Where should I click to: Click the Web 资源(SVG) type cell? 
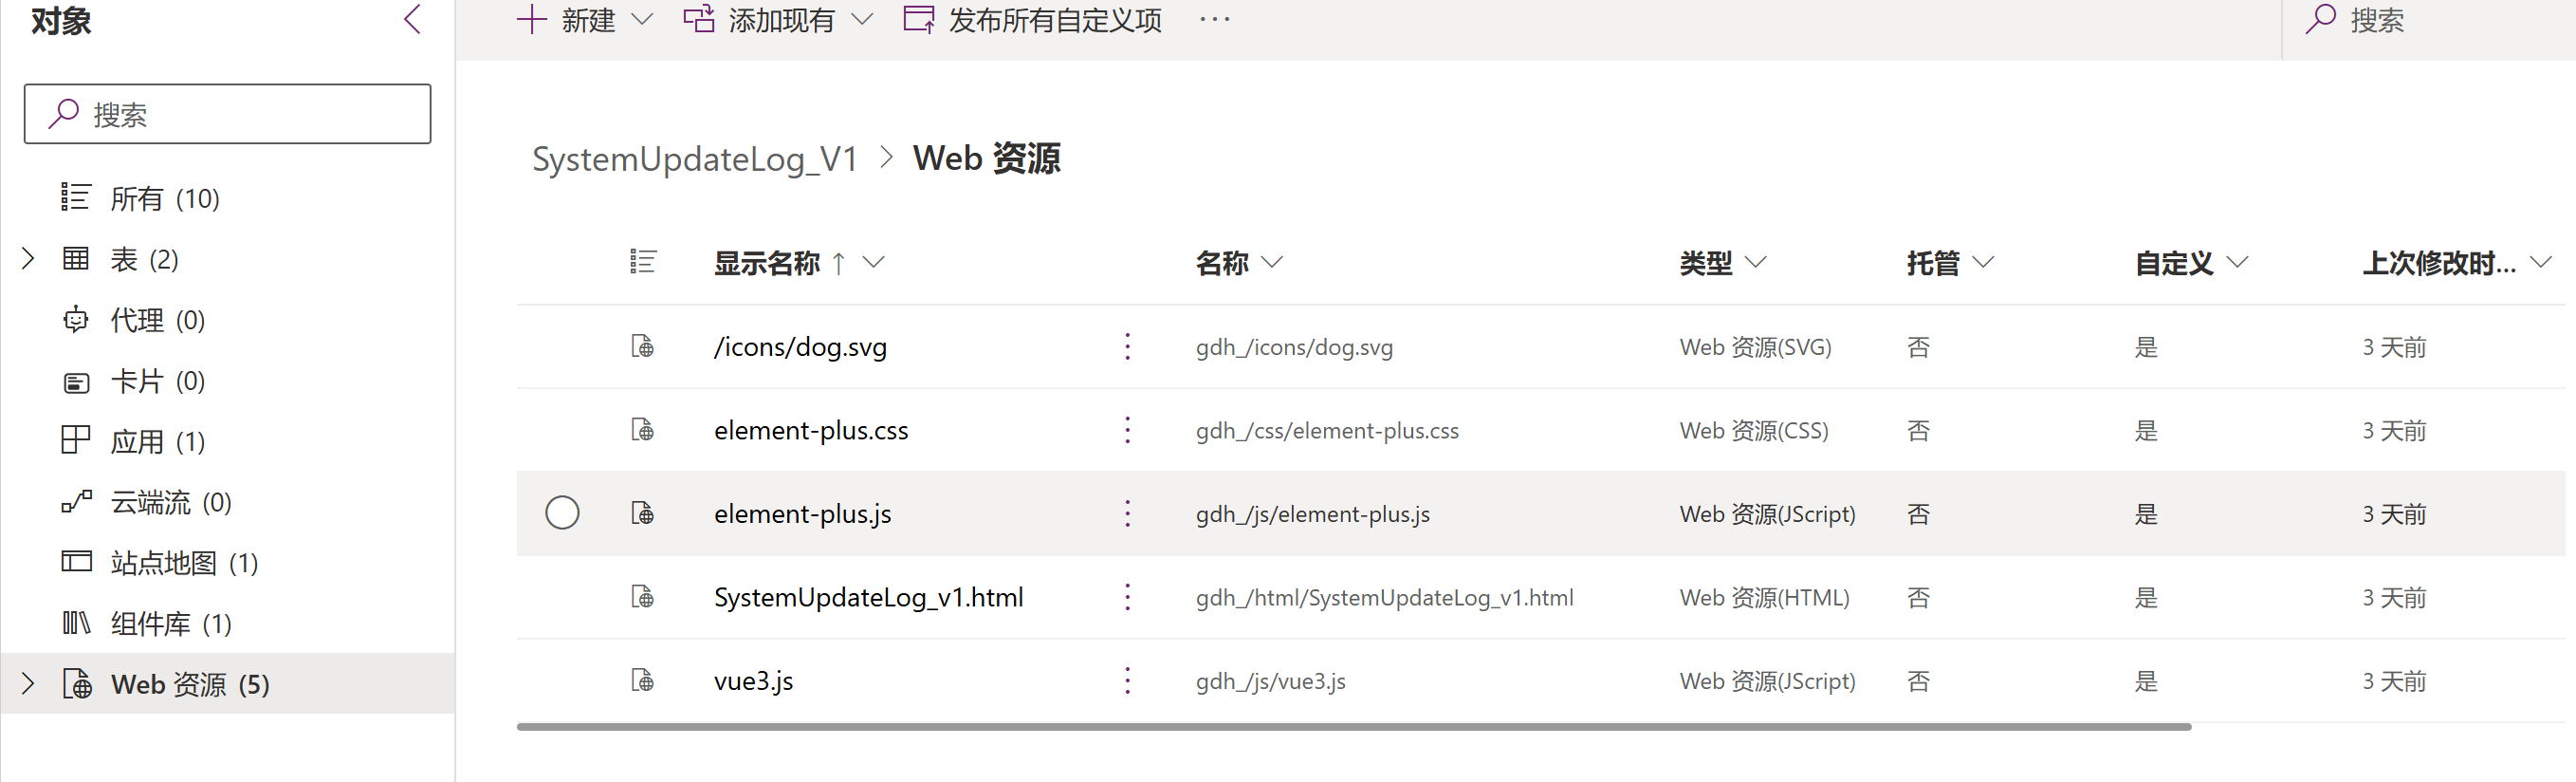(x=1755, y=347)
